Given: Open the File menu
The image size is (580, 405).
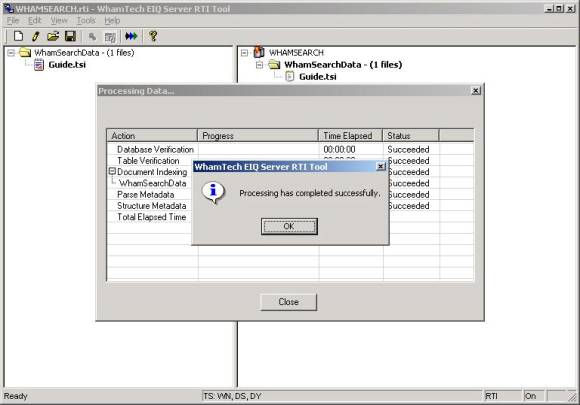Looking at the screenshot, I should [x=13, y=21].
